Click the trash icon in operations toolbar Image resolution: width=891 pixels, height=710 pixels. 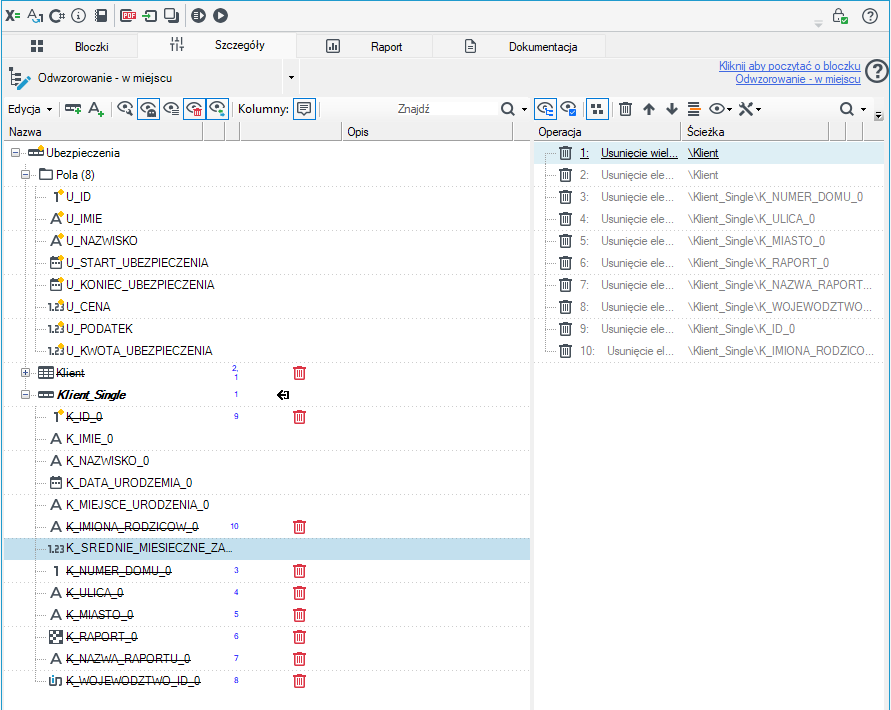click(x=625, y=109)
